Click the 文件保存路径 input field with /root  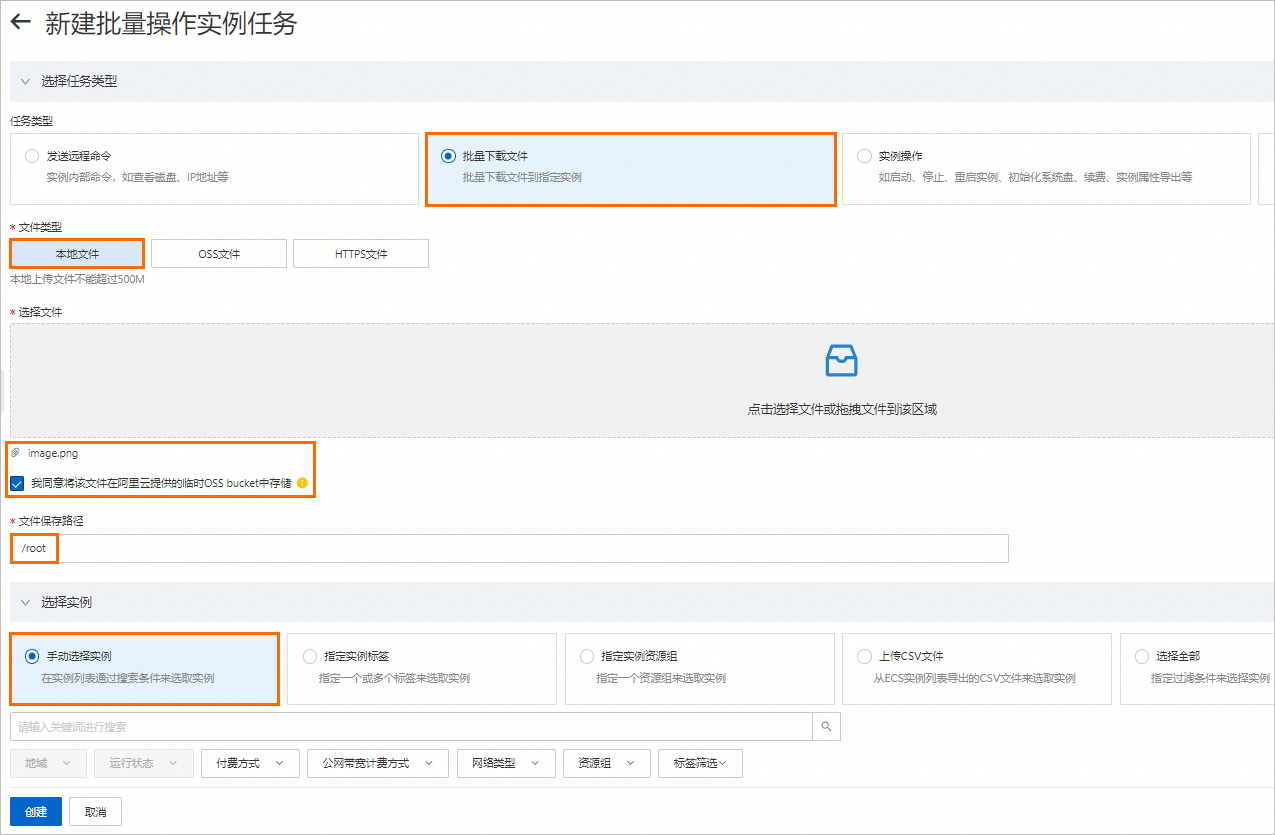(x=509, y=548)
